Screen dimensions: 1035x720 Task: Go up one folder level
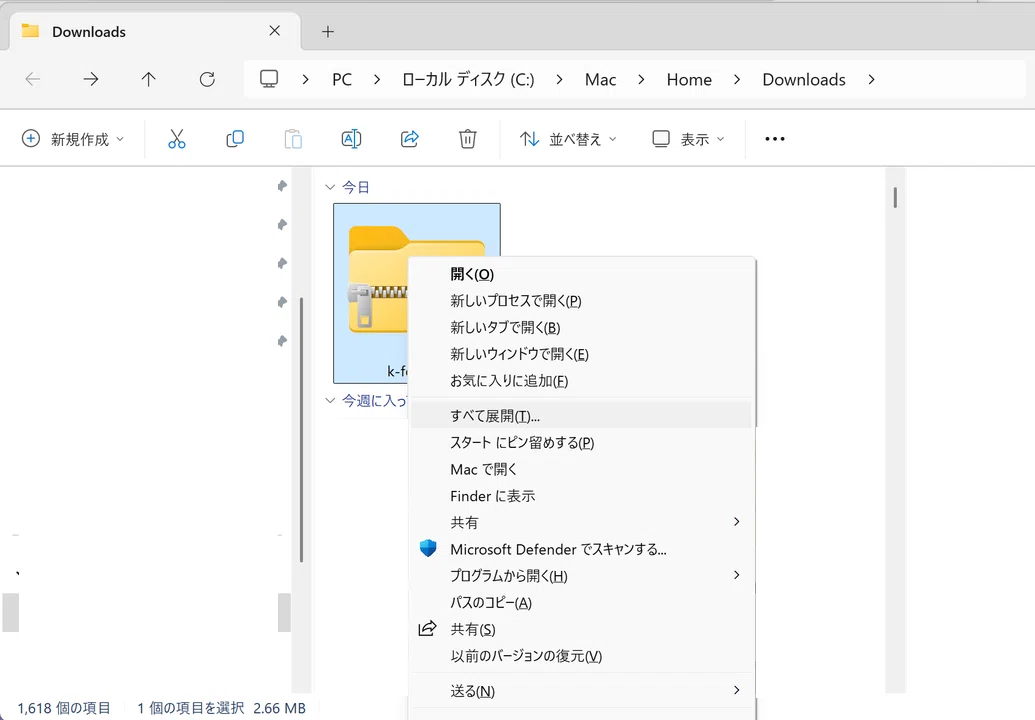tap(149, 80)
